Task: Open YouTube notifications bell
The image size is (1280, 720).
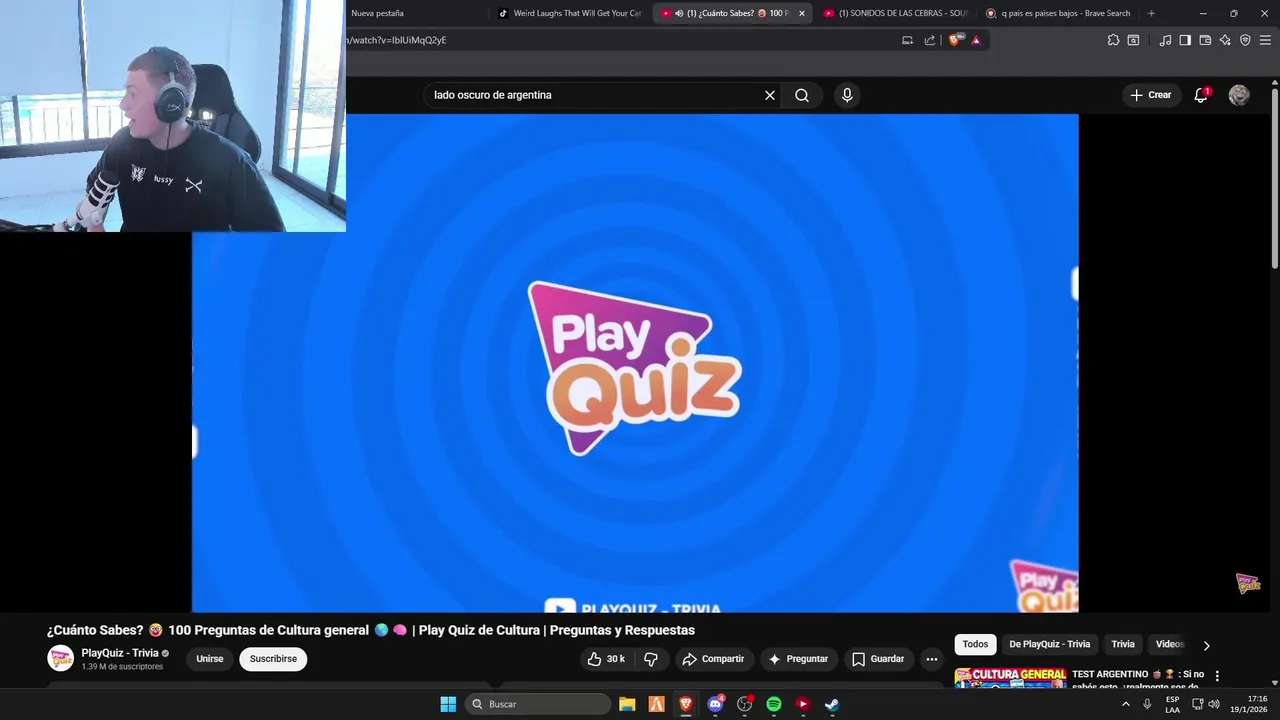Action: [1201, 95]
